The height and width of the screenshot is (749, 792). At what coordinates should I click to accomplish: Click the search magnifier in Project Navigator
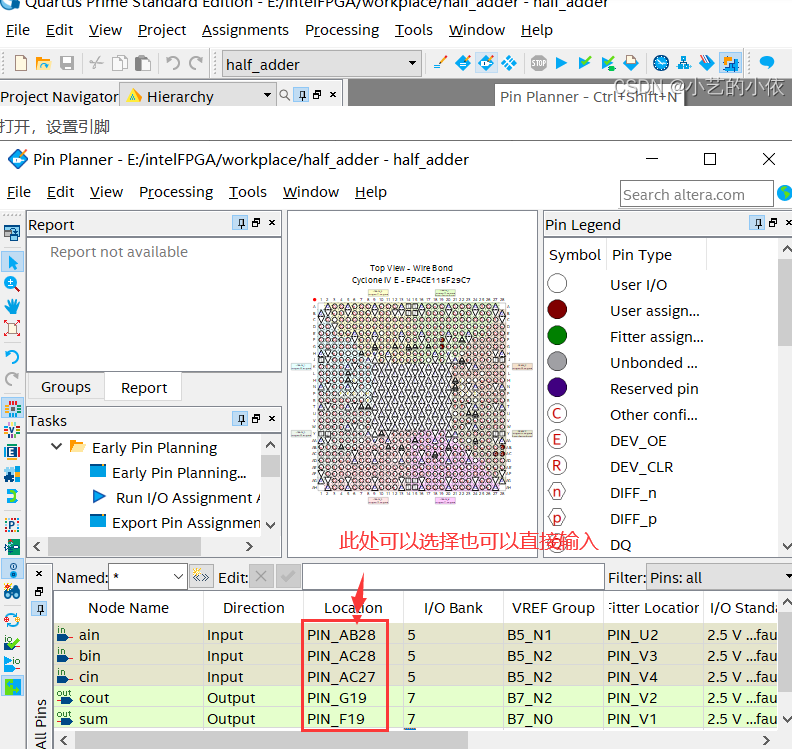tap(285, 95)
